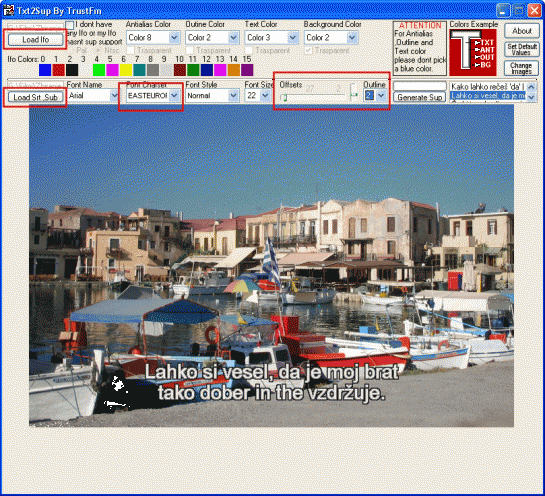Image resolution: width=545 pixels, height=496 pixels.
Task: Select the bright green Ifo color 4 swatch
Action: coord(99,70)
